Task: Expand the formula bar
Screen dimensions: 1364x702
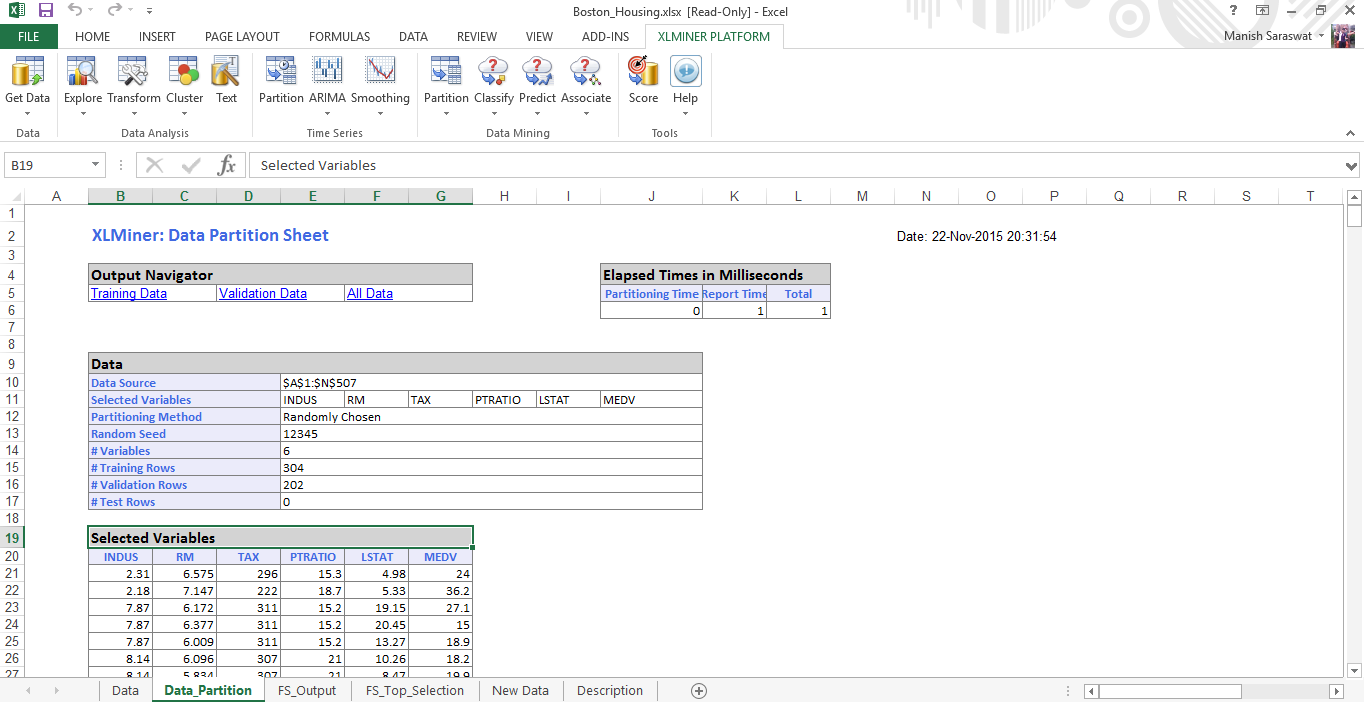Action: pos(1351,166)
